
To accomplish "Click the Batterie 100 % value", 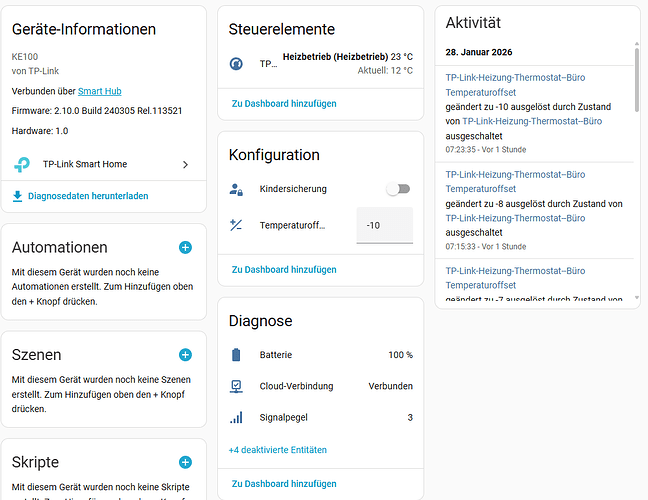I will [400, 355].
